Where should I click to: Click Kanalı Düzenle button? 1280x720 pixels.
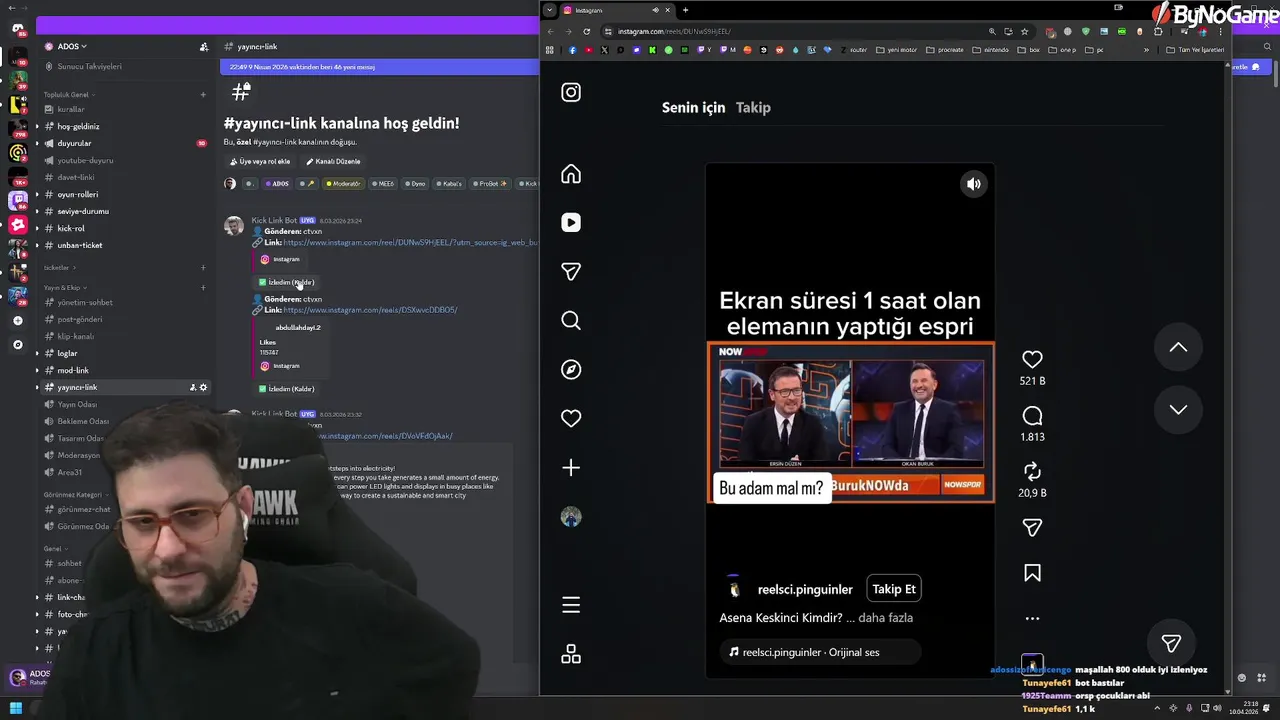(333, 161)
